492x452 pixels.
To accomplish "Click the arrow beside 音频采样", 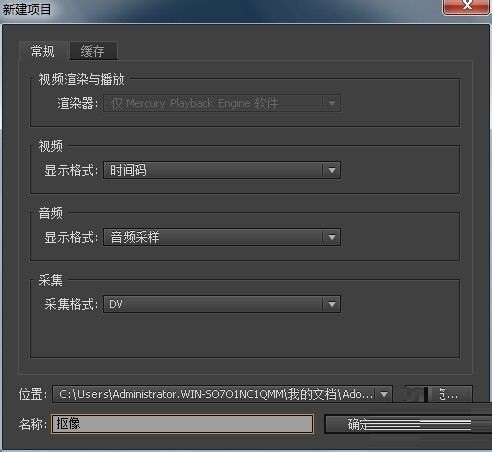I will (x=332, y=237).
